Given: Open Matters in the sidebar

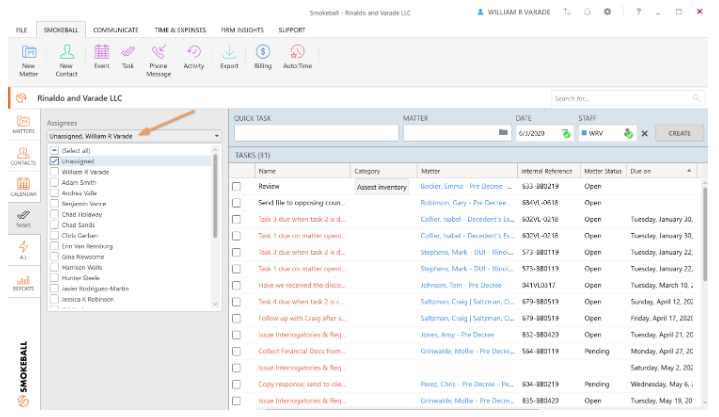Looking at the screenshot, I should pyautogui.click(x=23, y=124).
